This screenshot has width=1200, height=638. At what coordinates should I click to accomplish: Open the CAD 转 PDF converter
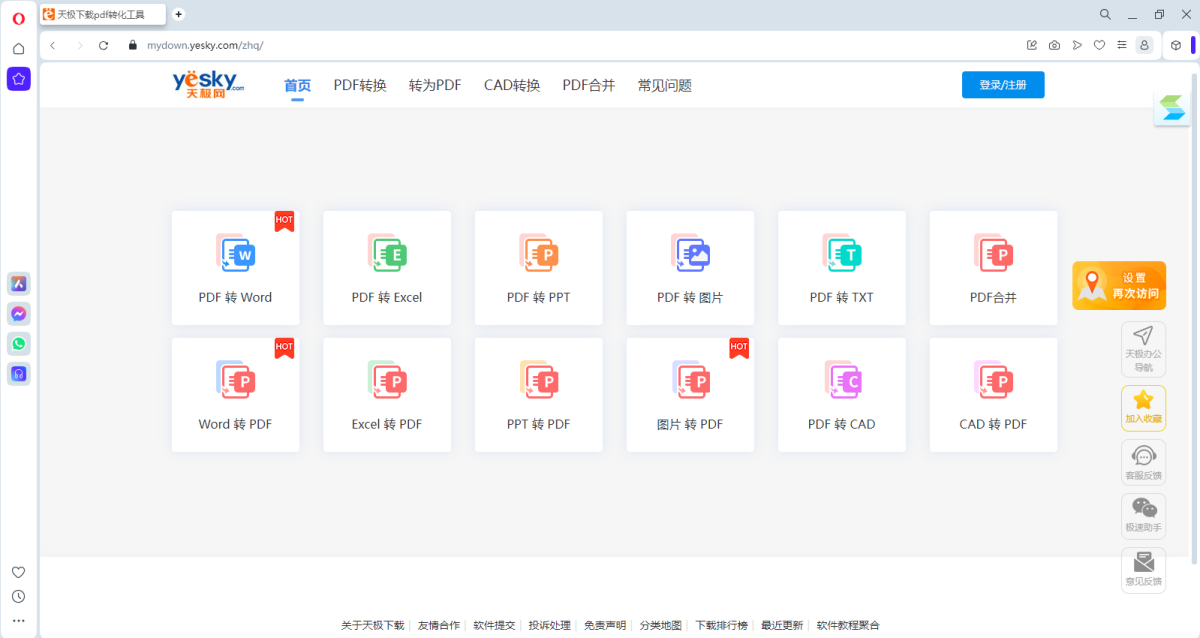click(992, 394)
